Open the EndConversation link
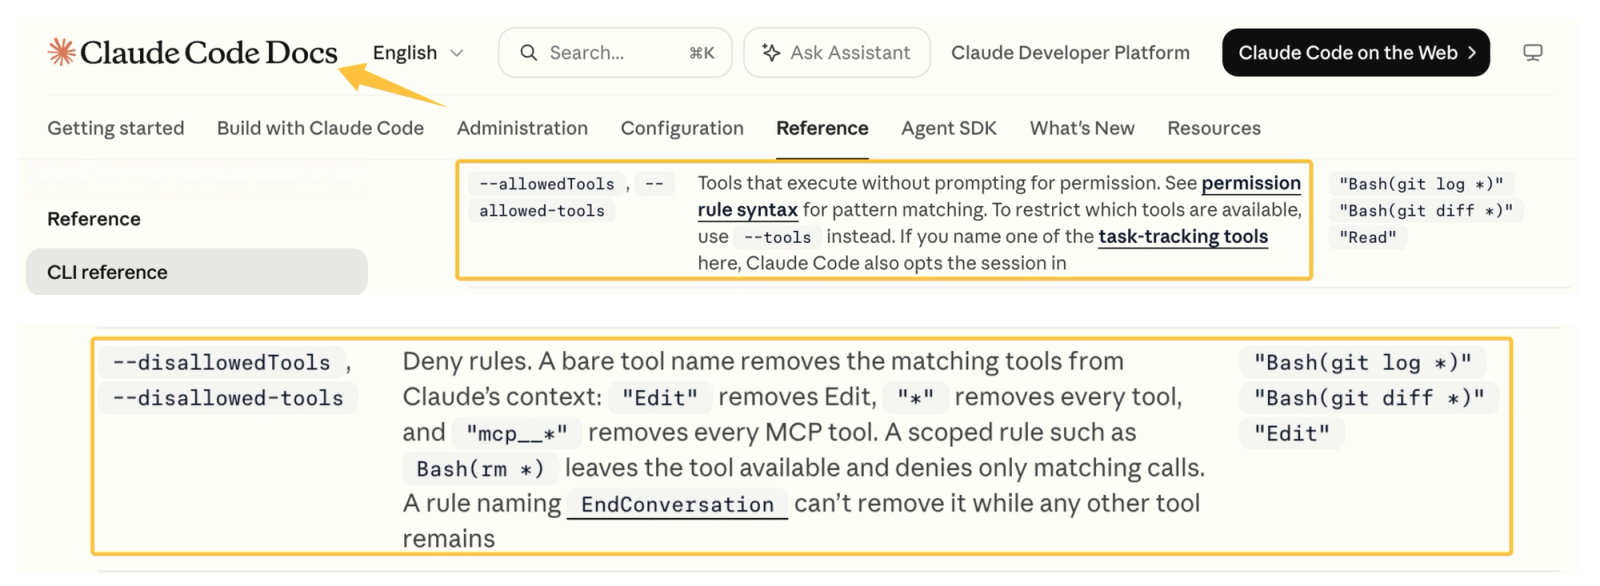Image resolution: width=1600 pixels, height=586 pixels. tap(677, 504)
